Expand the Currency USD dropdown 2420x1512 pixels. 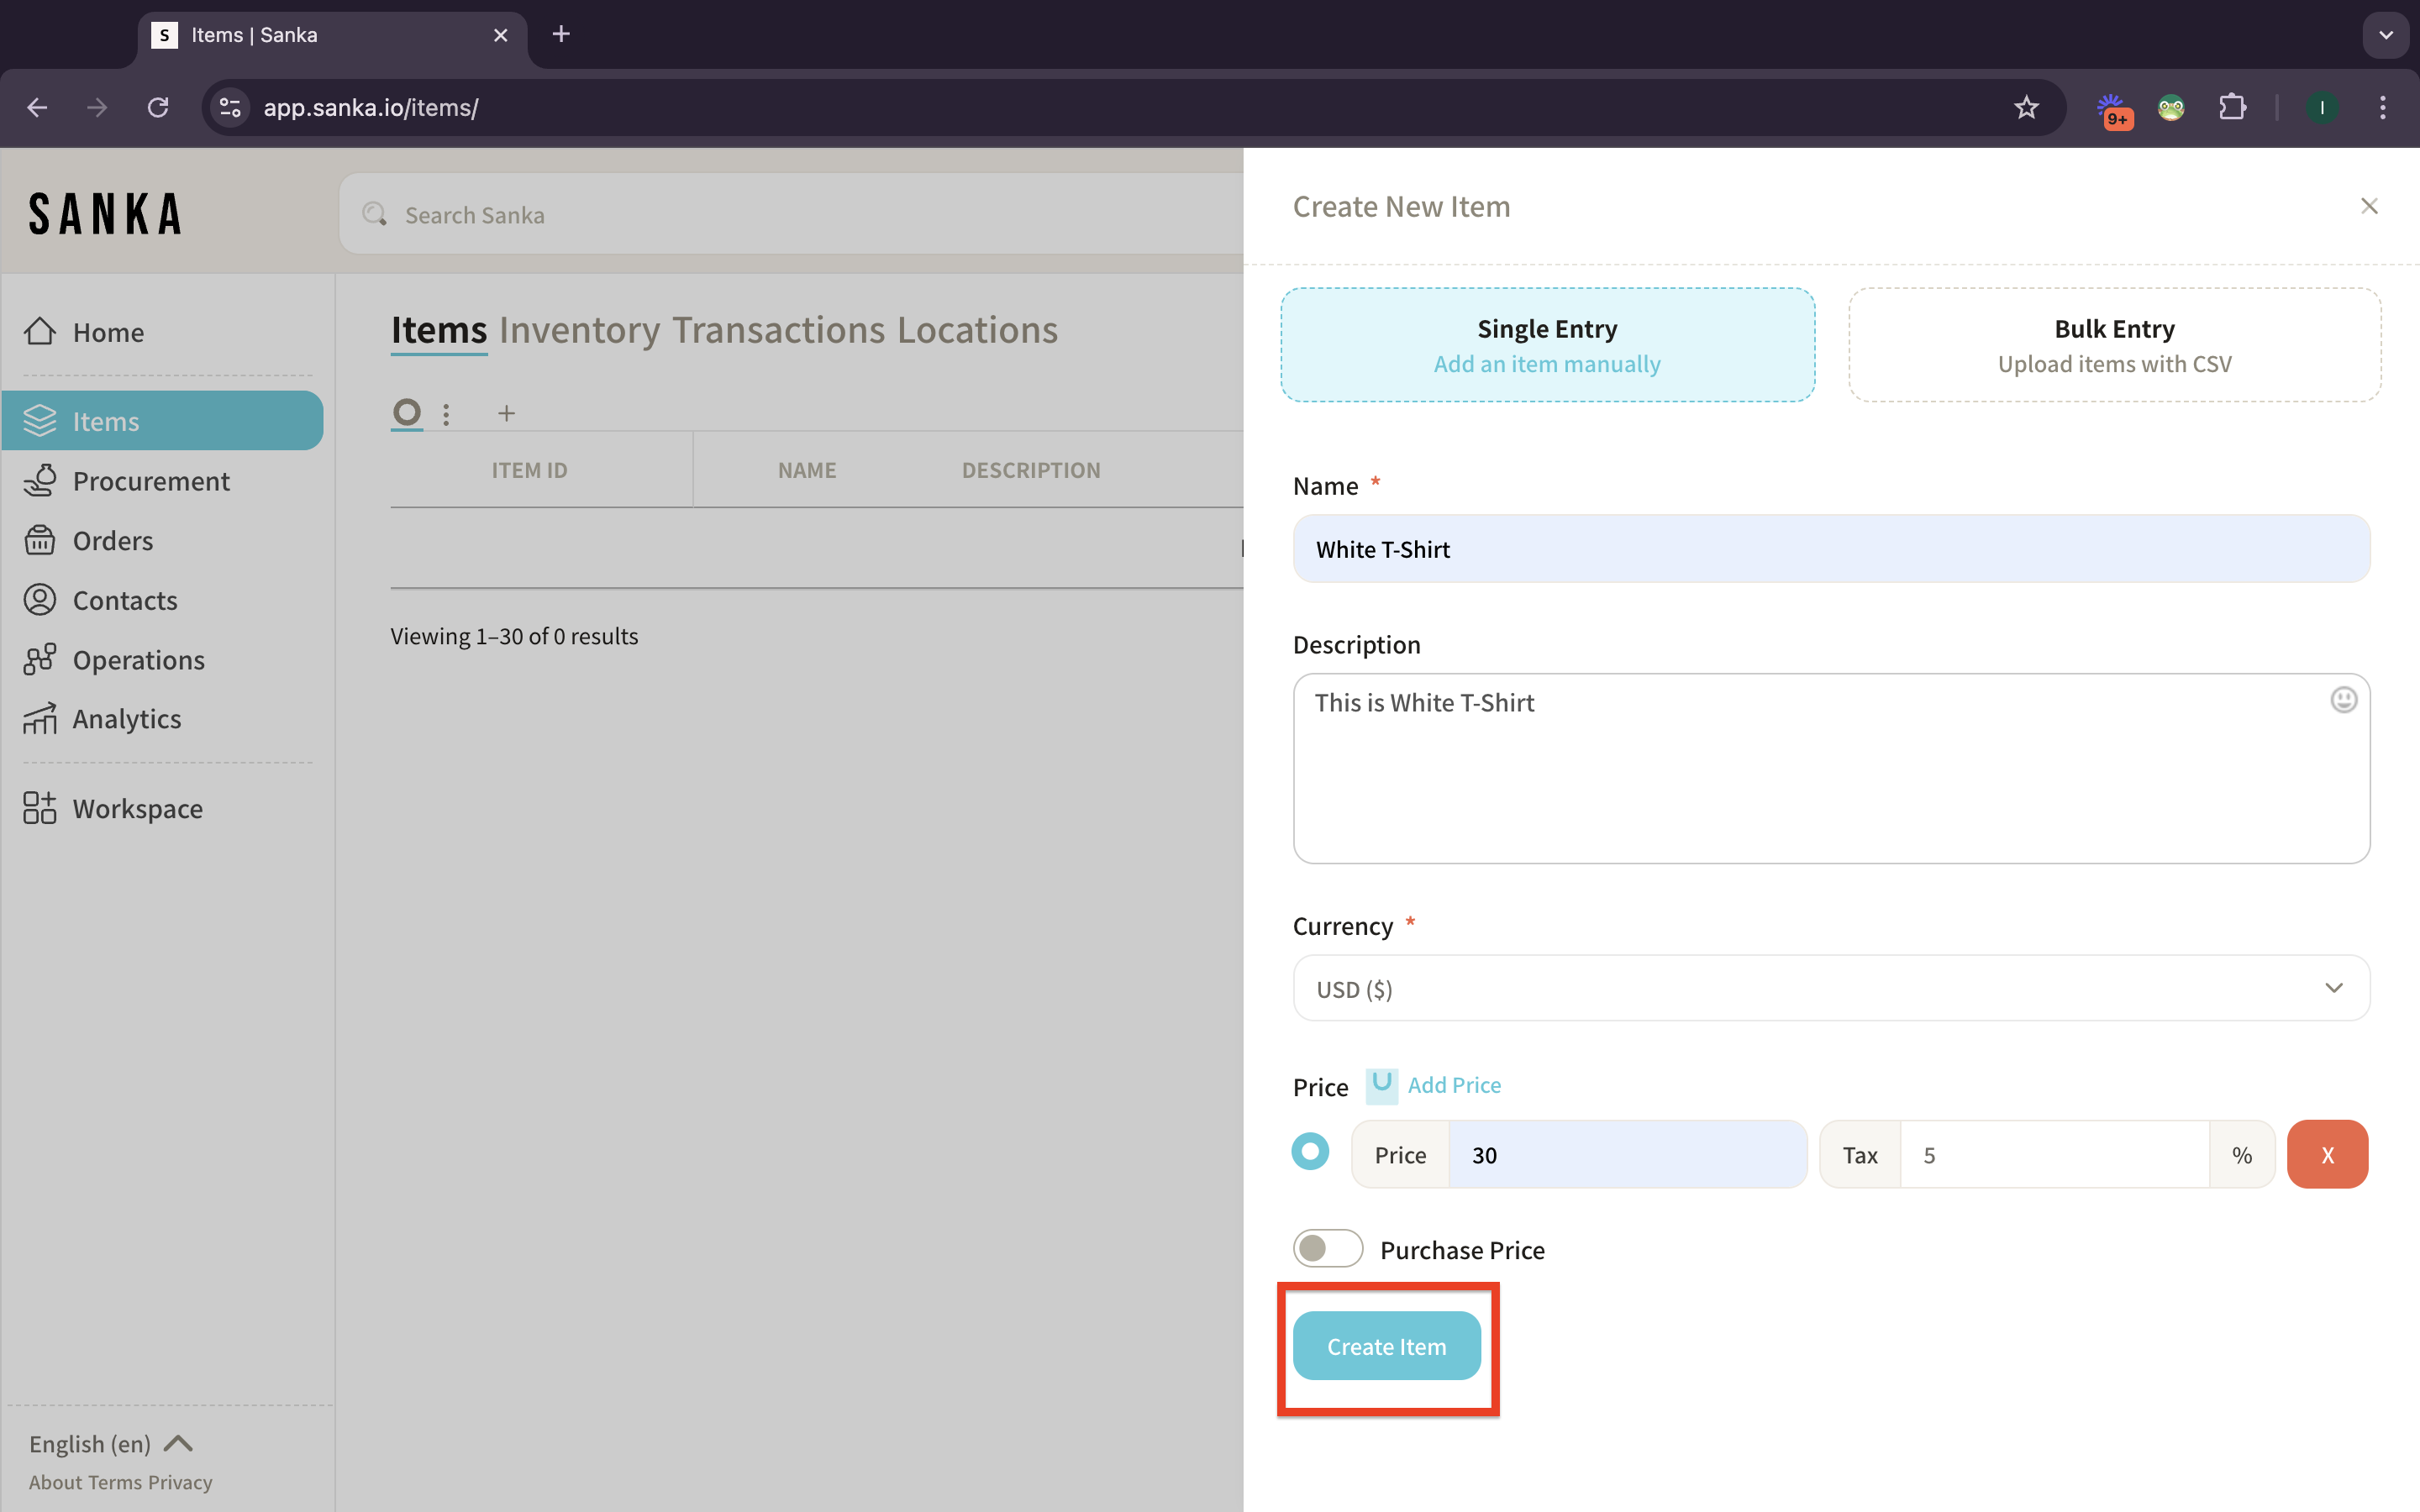click(1830, 988)
